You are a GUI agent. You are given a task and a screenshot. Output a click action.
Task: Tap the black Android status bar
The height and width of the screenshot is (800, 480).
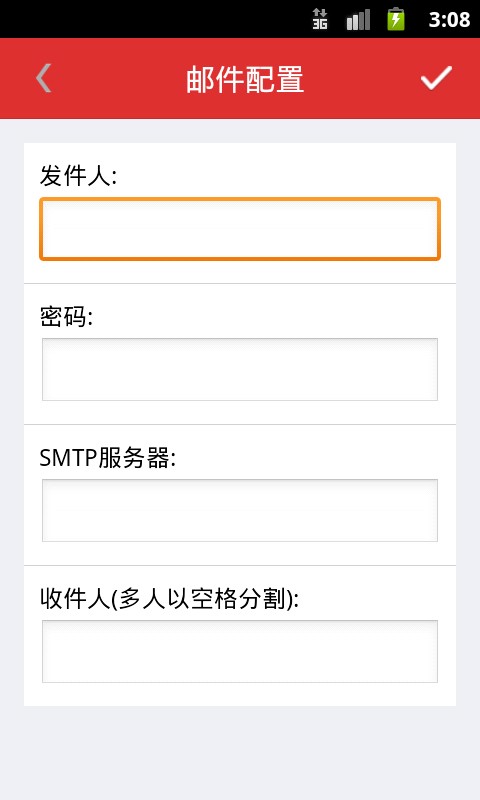(x=153, y=19)
